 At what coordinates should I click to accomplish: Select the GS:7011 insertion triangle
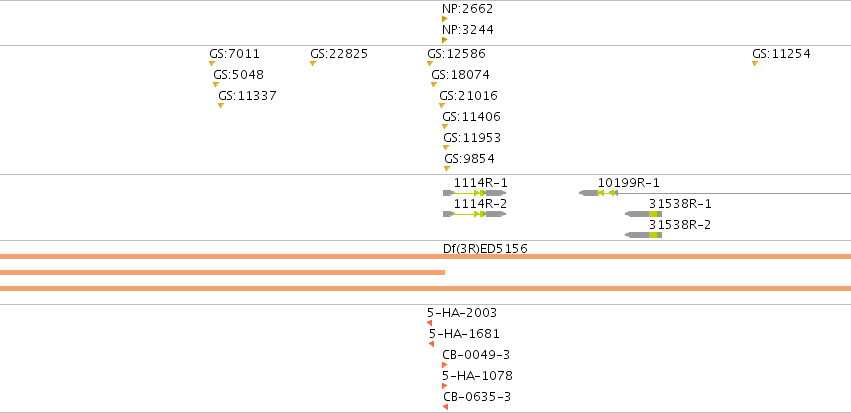pos(212,63)
